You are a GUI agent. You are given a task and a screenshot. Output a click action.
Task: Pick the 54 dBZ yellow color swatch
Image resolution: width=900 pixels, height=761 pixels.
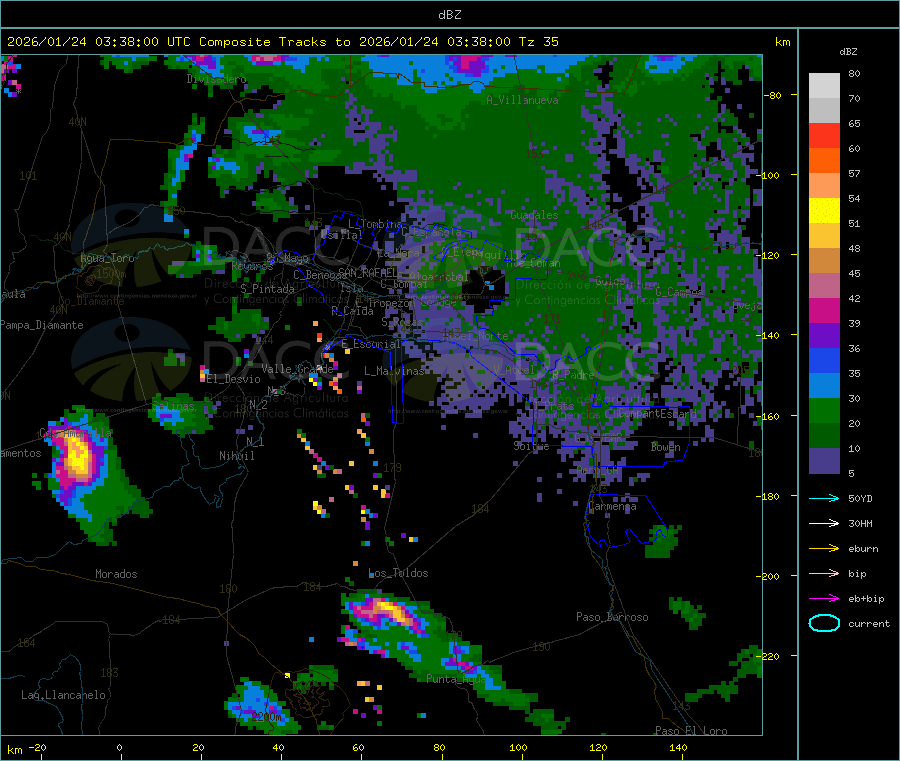click(x=824, y=211)
